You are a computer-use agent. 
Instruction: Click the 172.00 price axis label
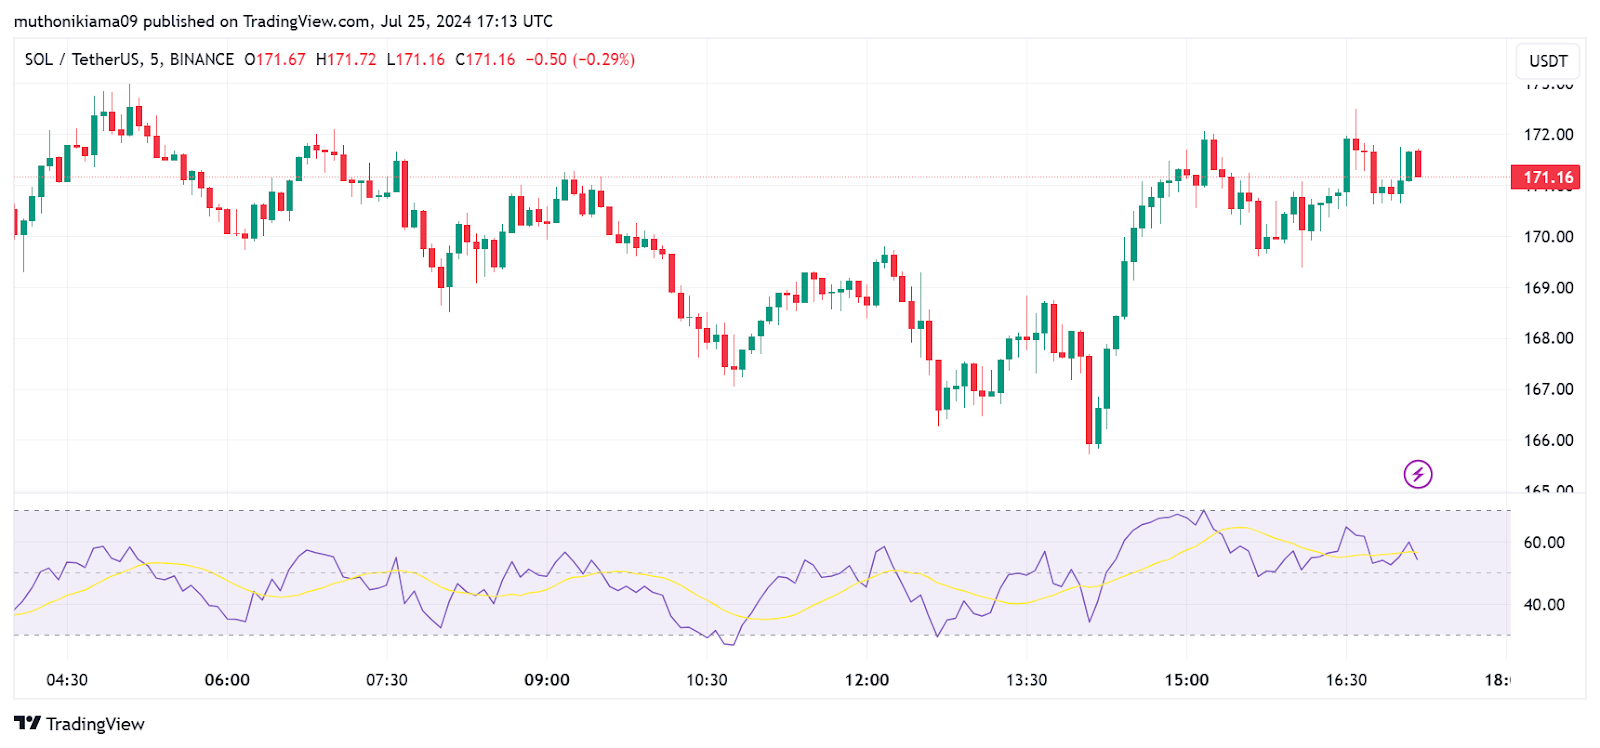pos(1548,134)
